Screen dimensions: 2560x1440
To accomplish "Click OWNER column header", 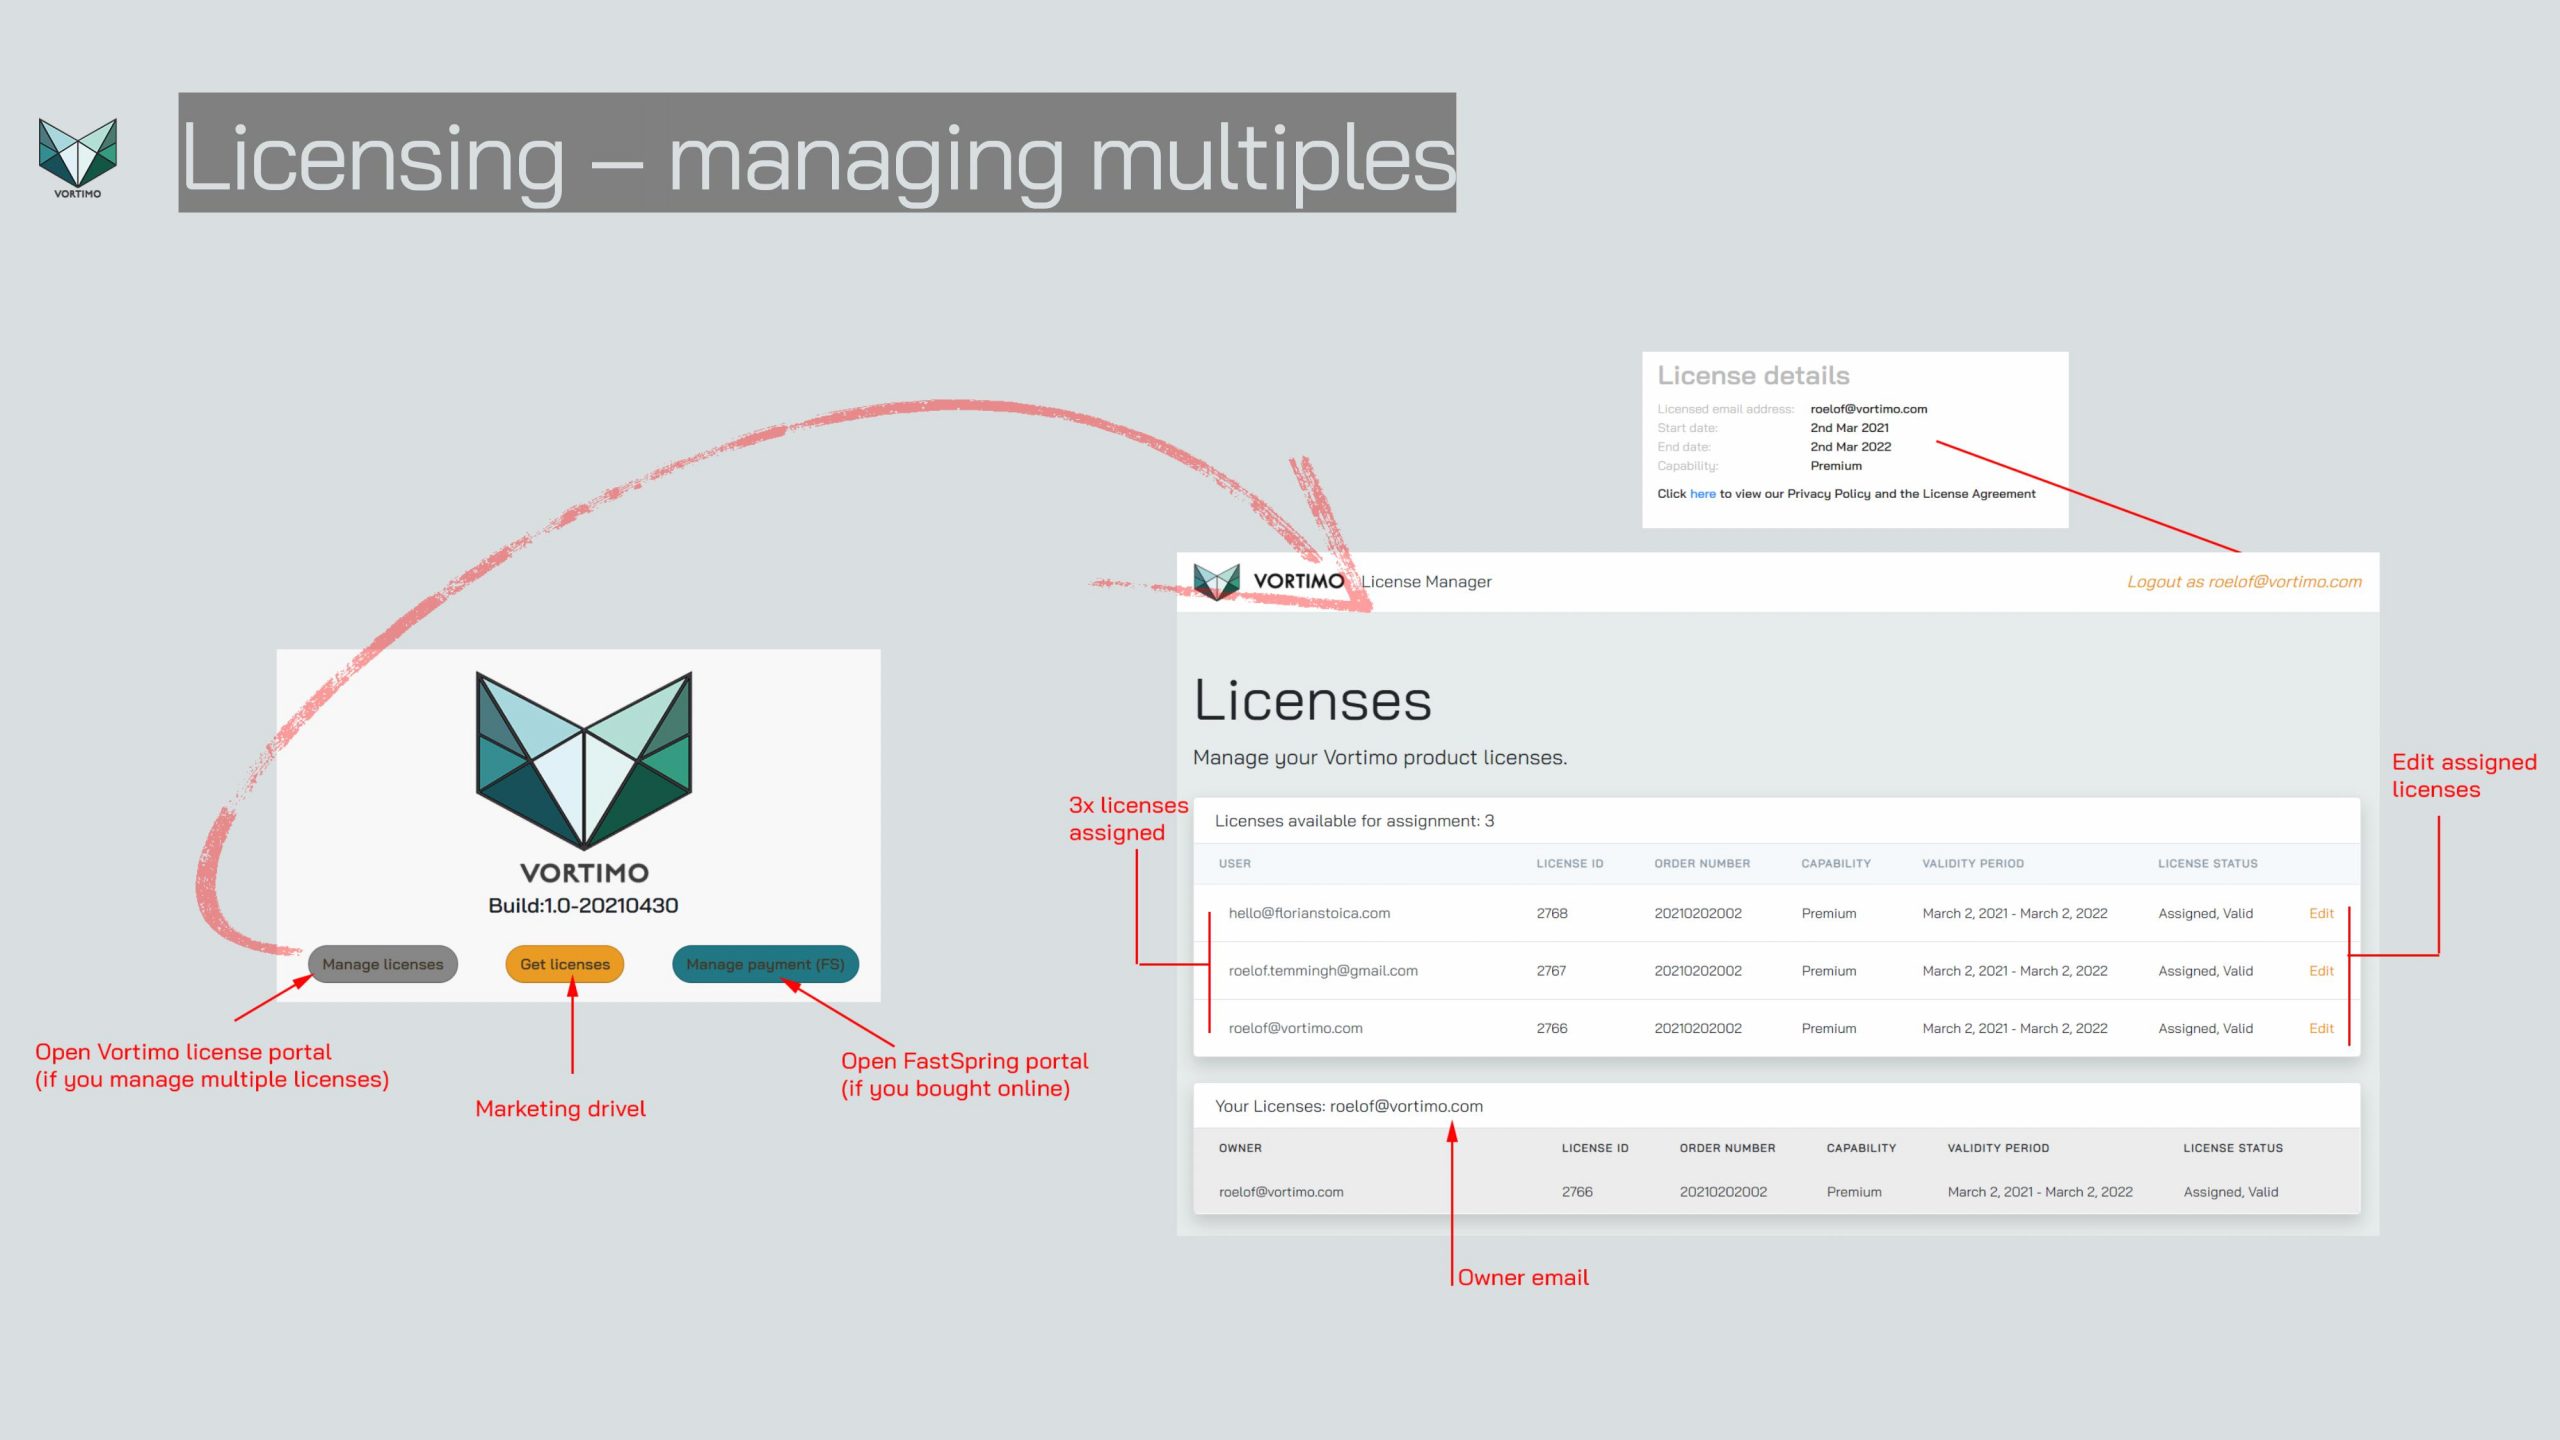I will (x=1240, y=1148).
